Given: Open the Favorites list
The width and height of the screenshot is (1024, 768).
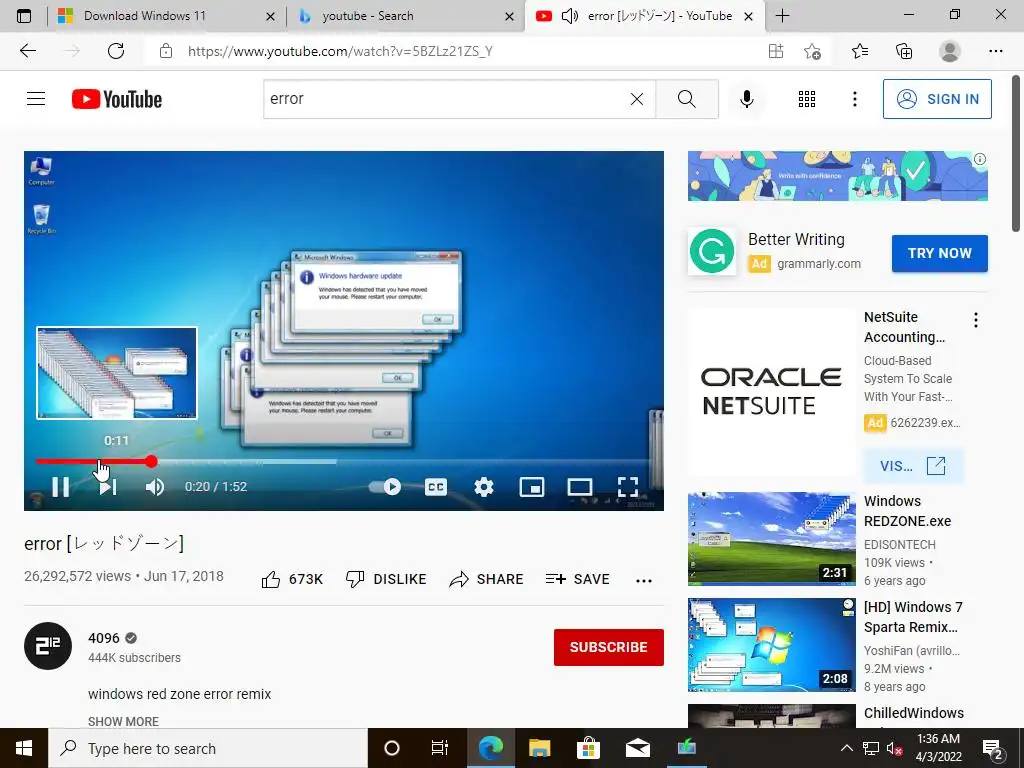Looking at the screenshot, I should 860,51.
